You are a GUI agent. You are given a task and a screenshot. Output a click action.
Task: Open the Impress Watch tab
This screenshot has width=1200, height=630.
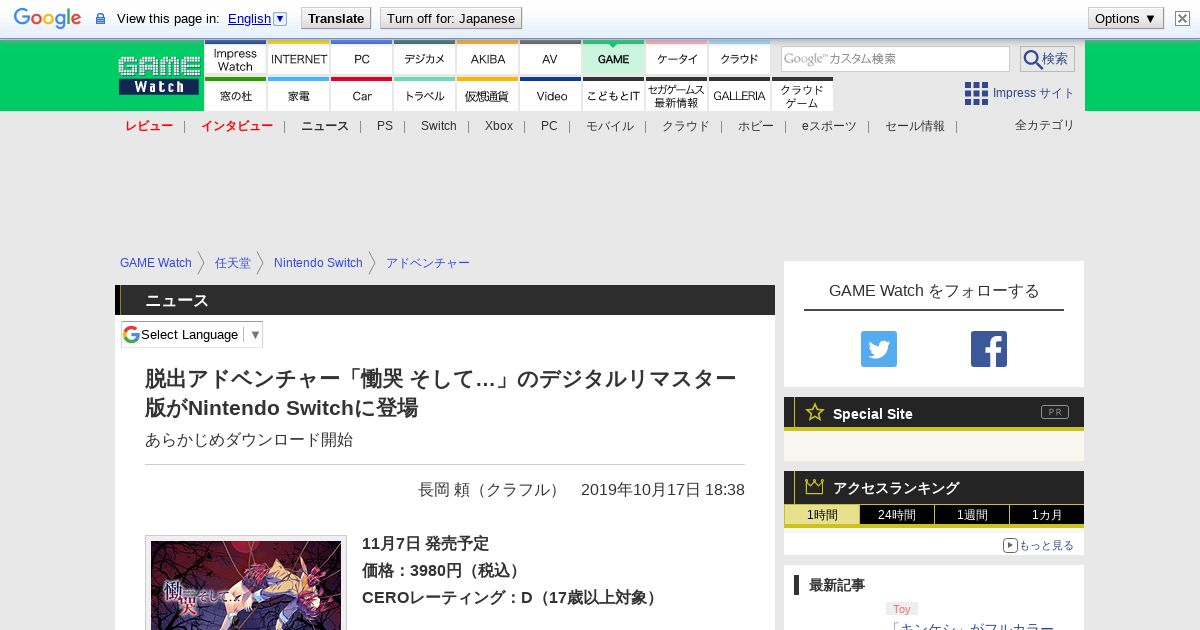235,59
